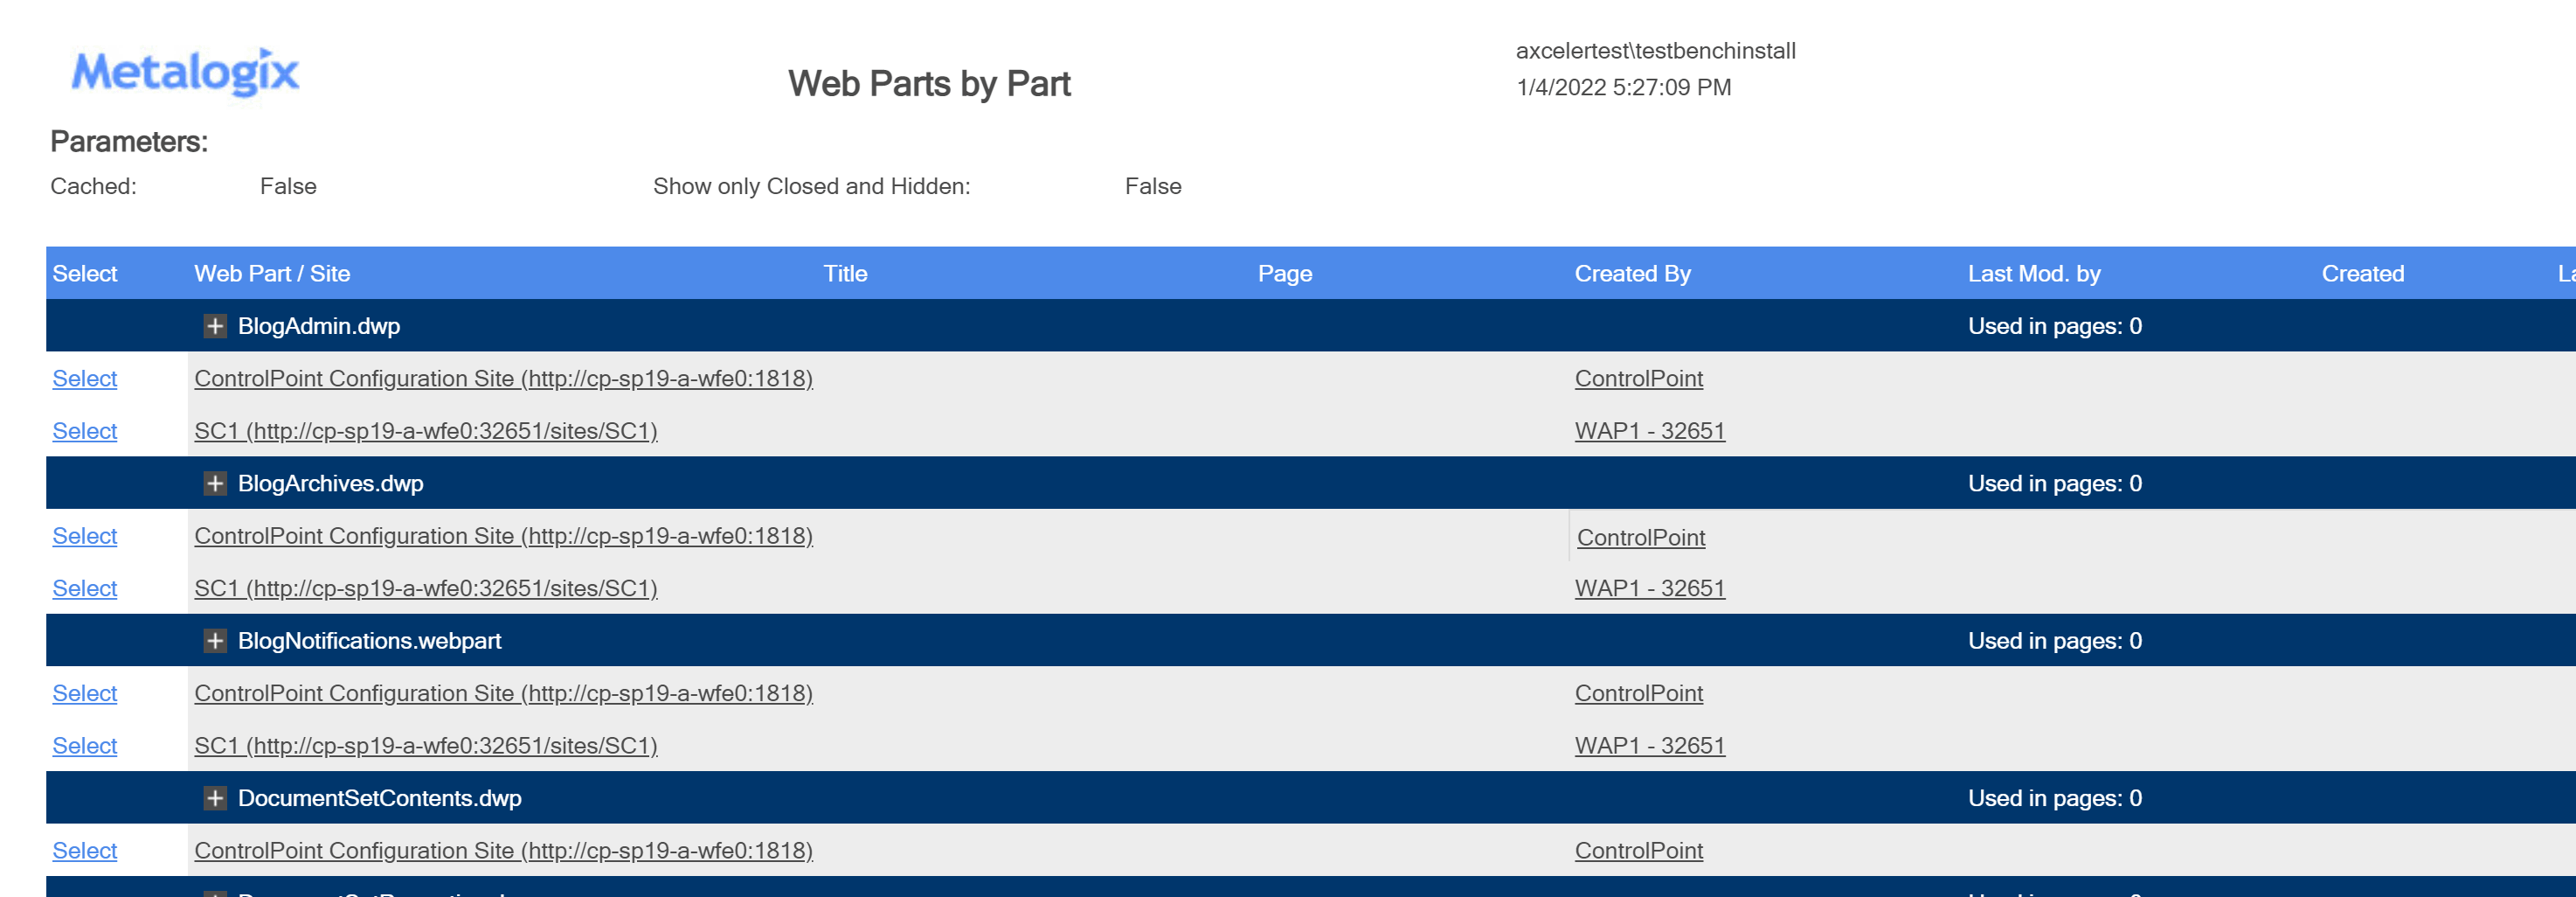Viewport: 2576px width, 897px height.
Task: Expand the DocumentSetContents.dwp group
Action: tap(216, 798)
